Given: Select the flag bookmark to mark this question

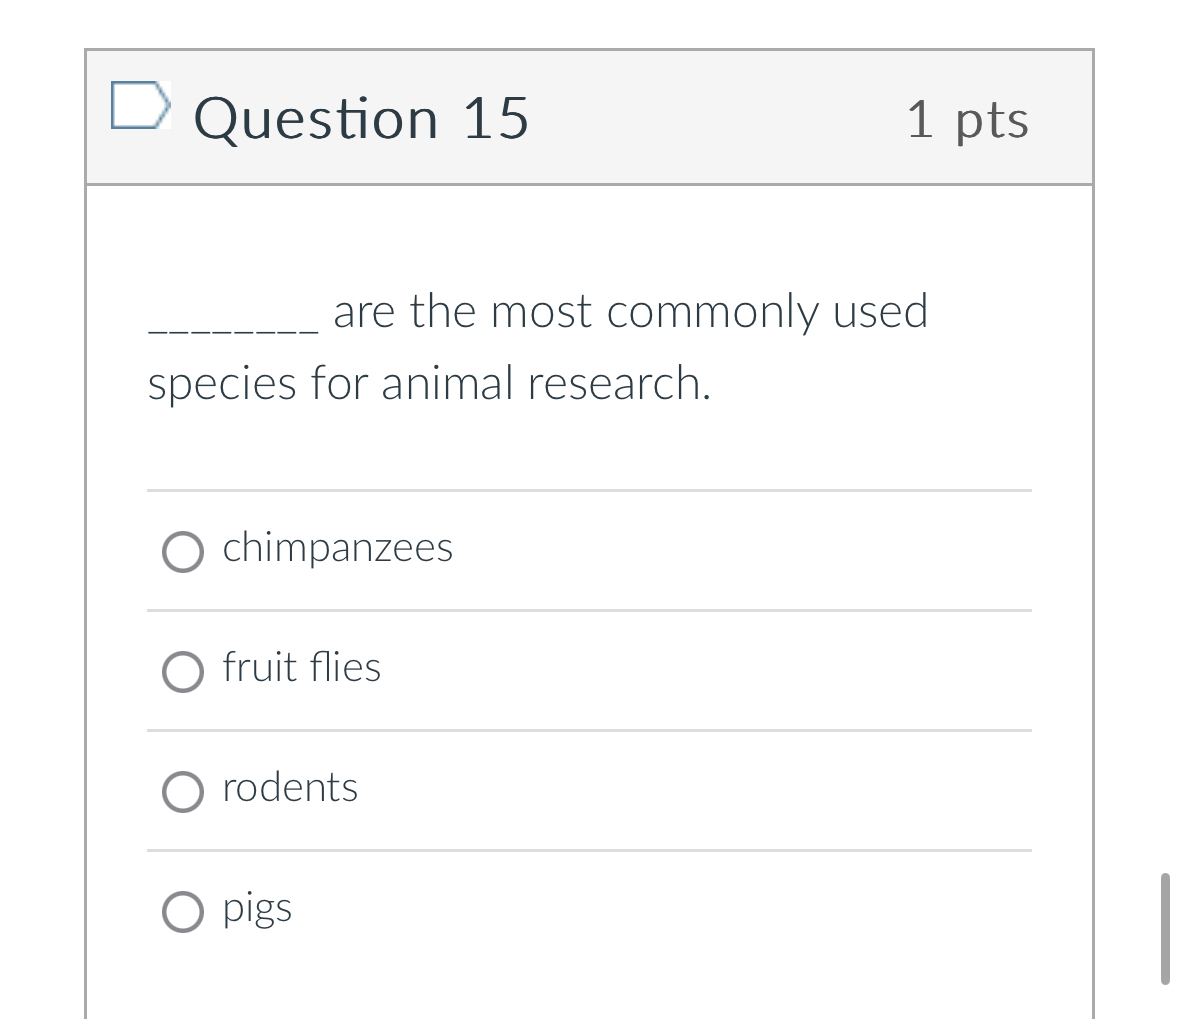Looking at the screenshot, I should tap(140, 105).
